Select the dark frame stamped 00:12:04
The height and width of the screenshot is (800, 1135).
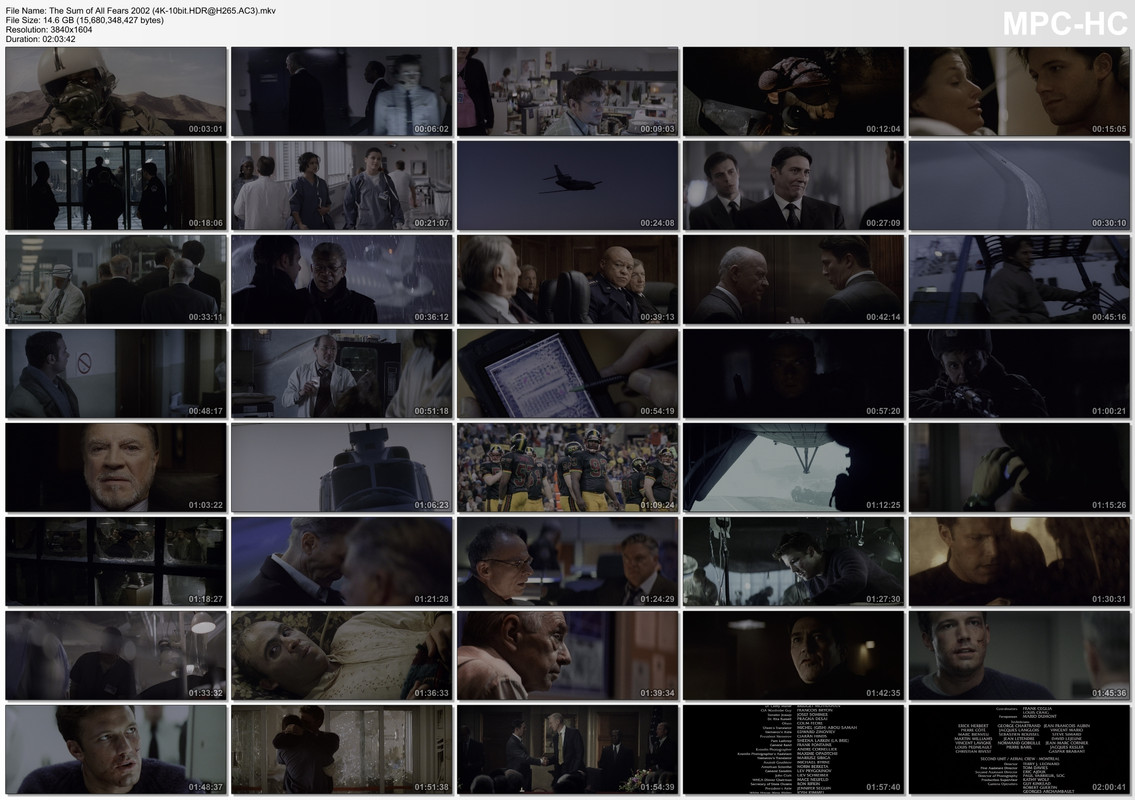793,91
